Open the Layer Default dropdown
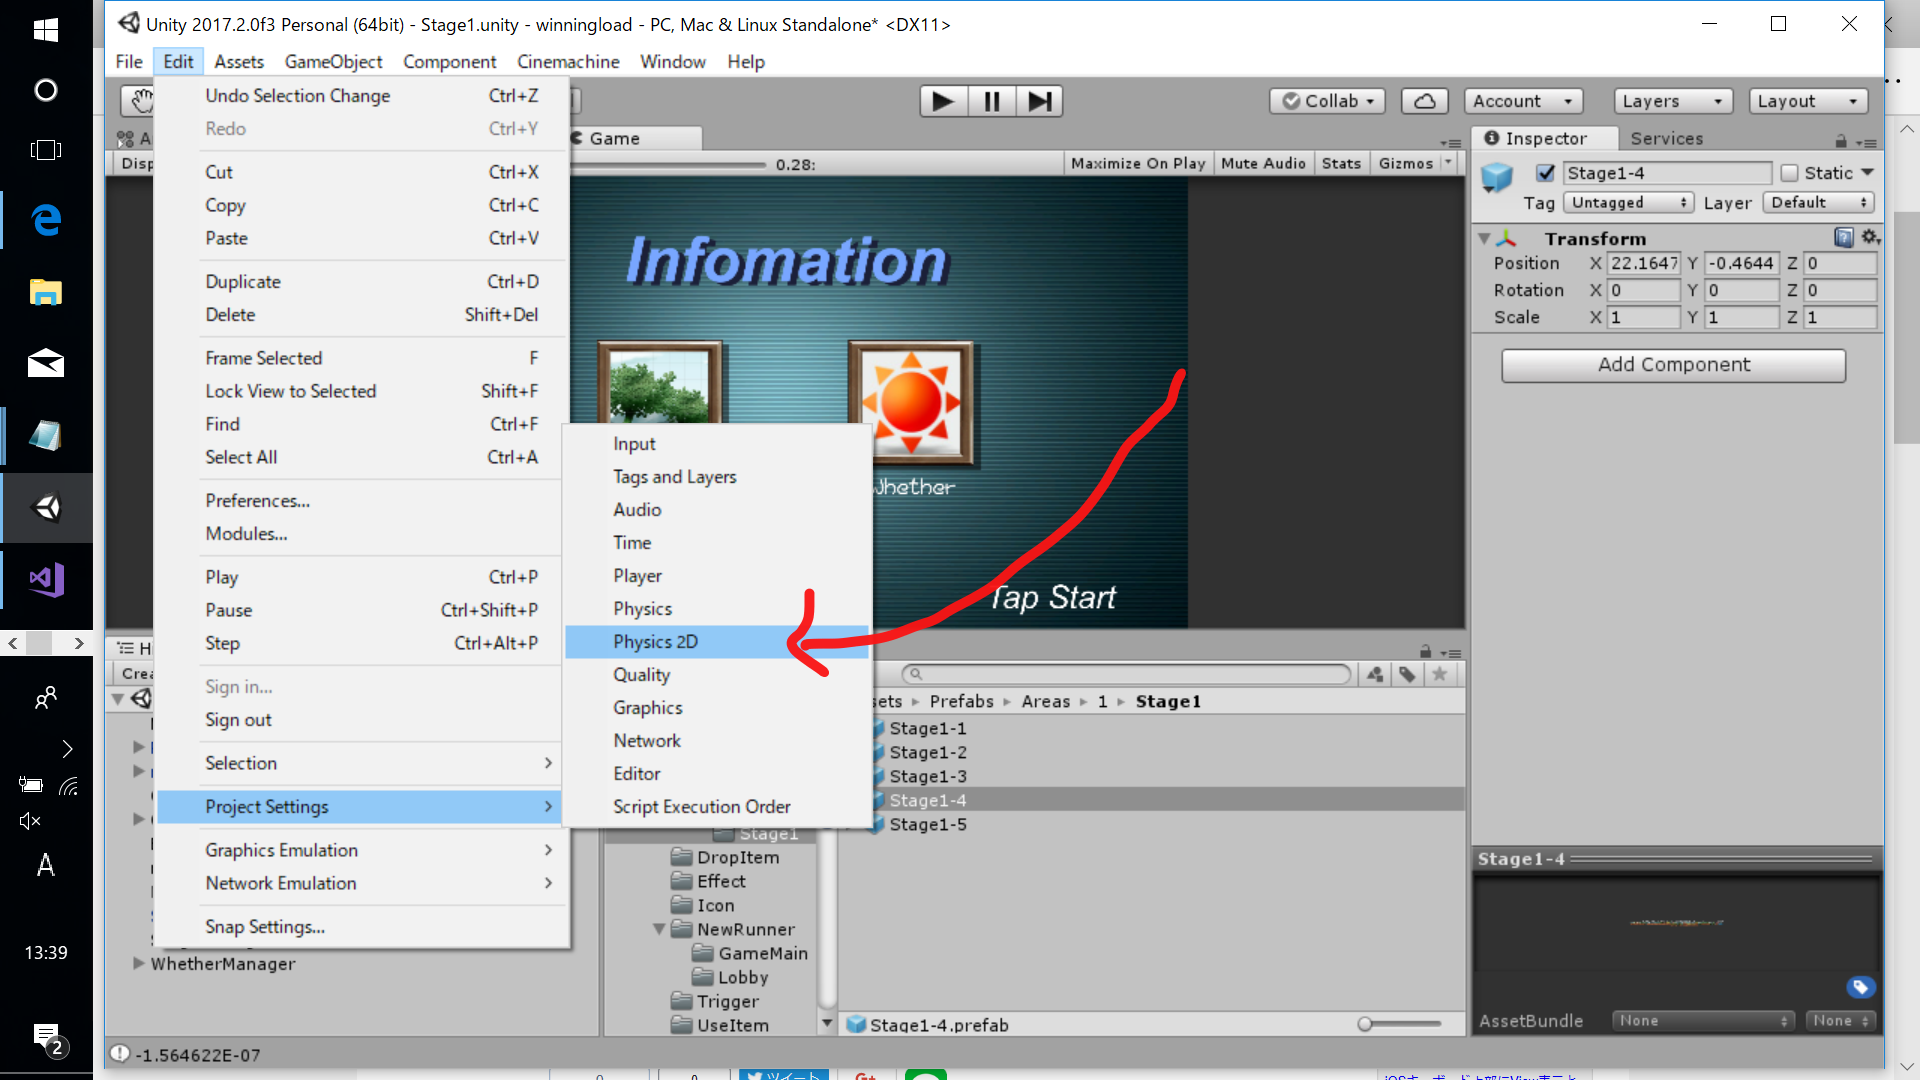This screenshot has height=1080, width=1920. pyautogui.click(x=1818, y=203)
